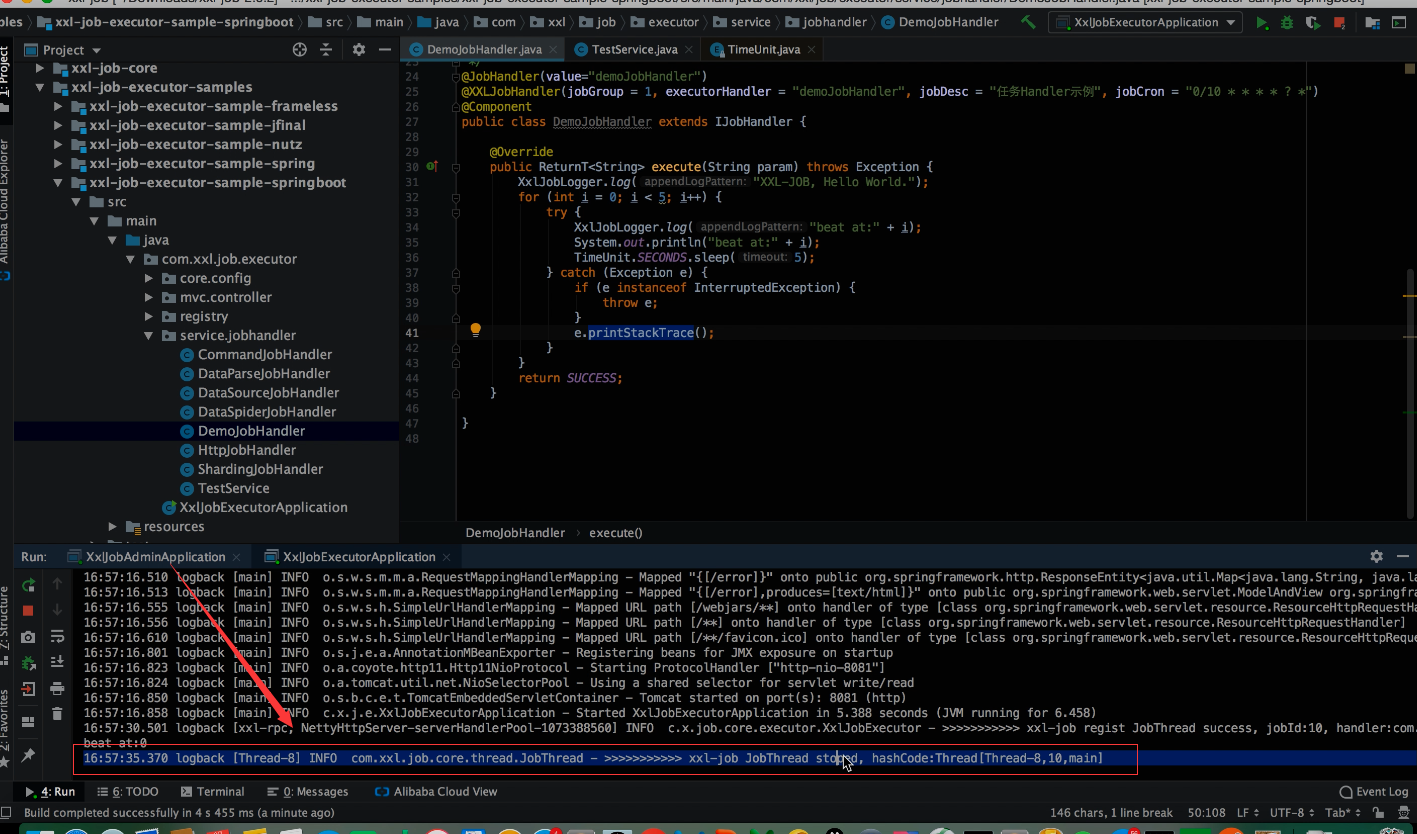Click the override gutter icon beside execute method
This screenshot has width=1417, height=834.
432,167
